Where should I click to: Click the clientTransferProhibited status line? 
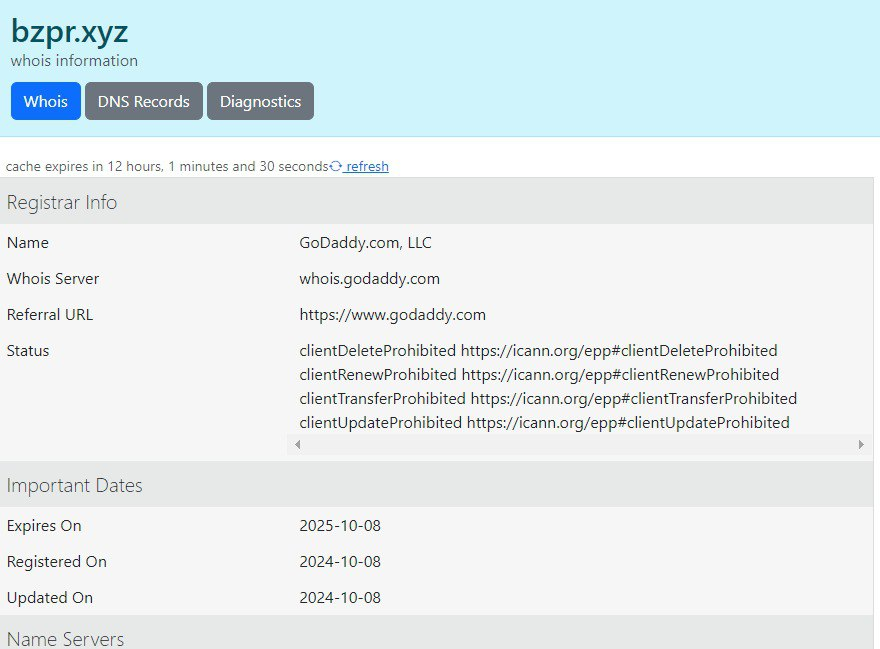coord(548,399)
